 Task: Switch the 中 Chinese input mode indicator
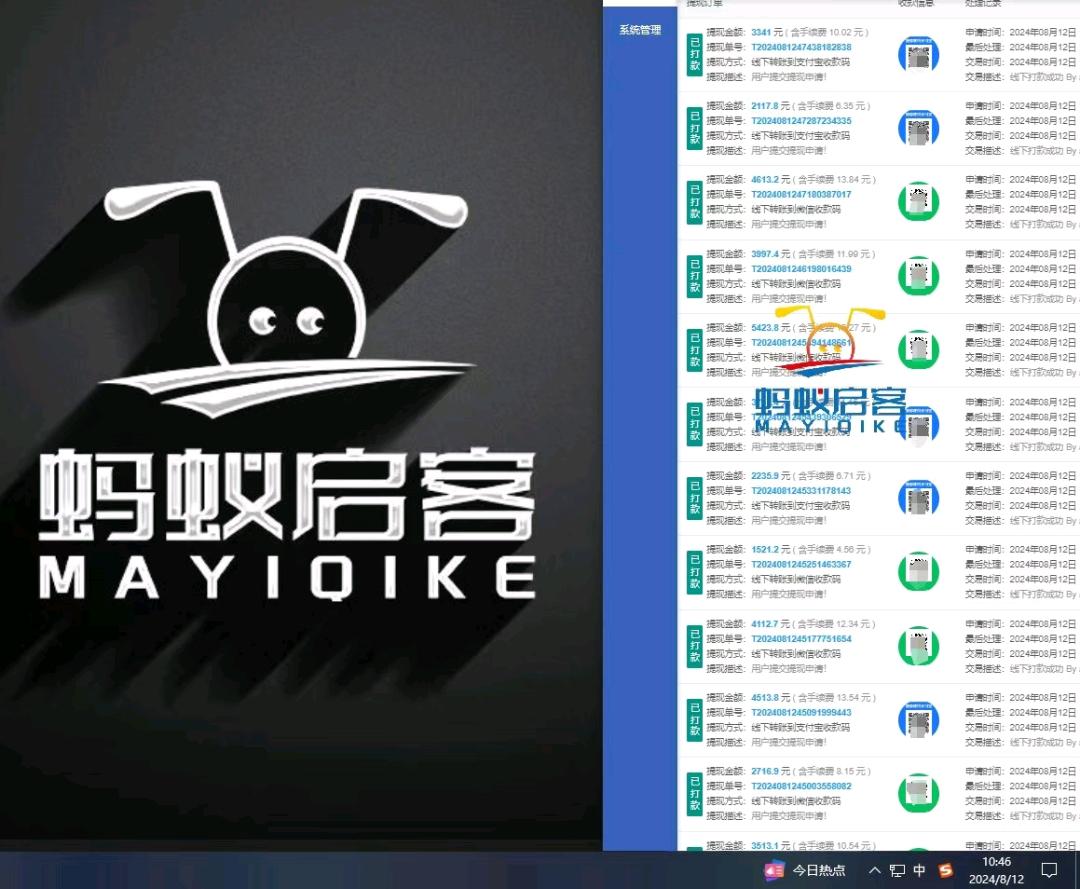point(920,871)
